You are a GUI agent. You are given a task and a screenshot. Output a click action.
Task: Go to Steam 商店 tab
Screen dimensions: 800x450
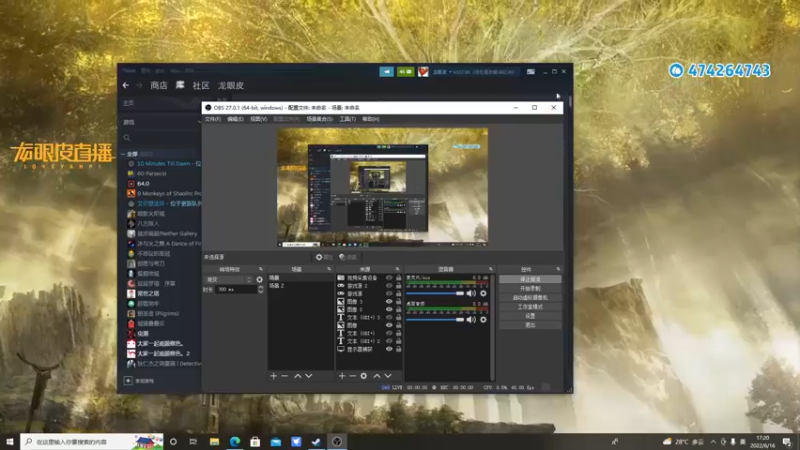159,85
